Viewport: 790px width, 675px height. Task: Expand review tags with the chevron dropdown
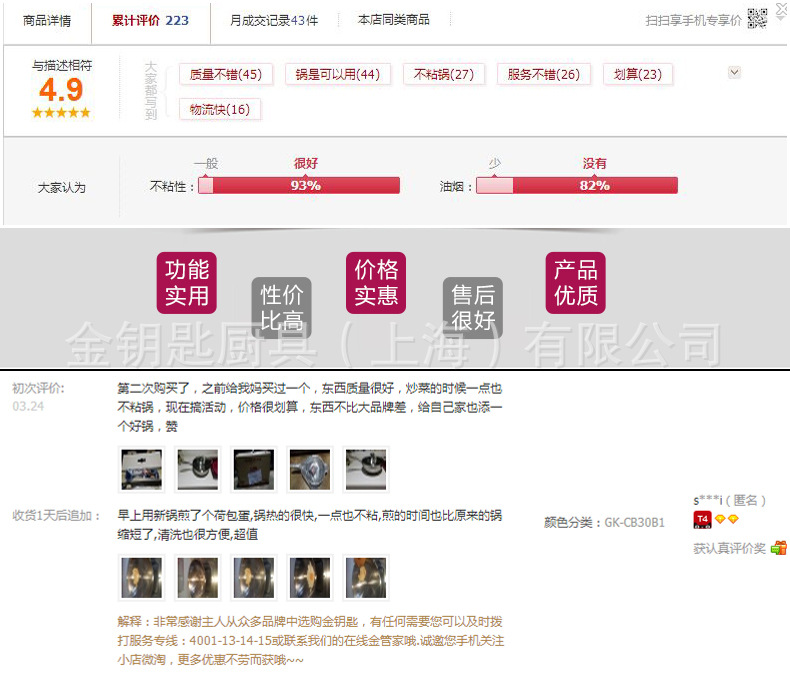(734, 73)
